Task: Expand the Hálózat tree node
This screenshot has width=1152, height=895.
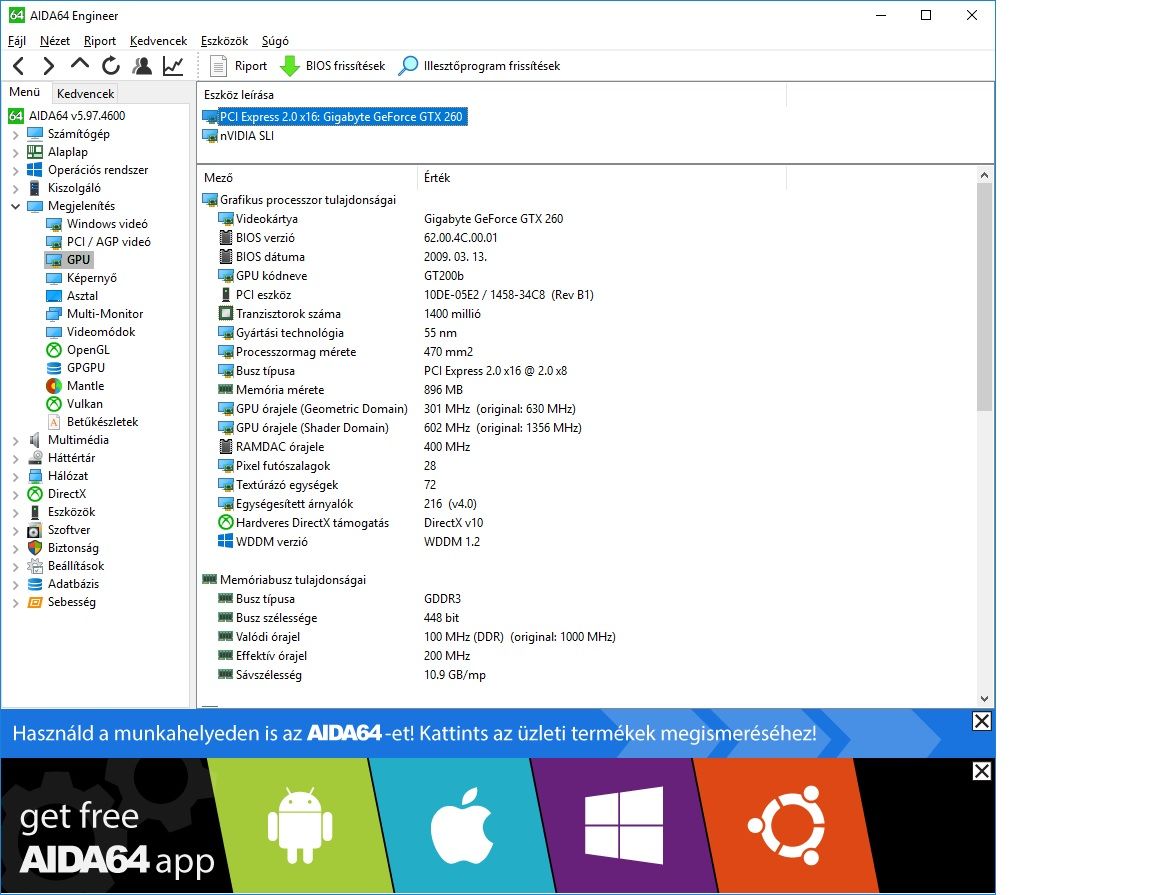Action: point(15,476)
